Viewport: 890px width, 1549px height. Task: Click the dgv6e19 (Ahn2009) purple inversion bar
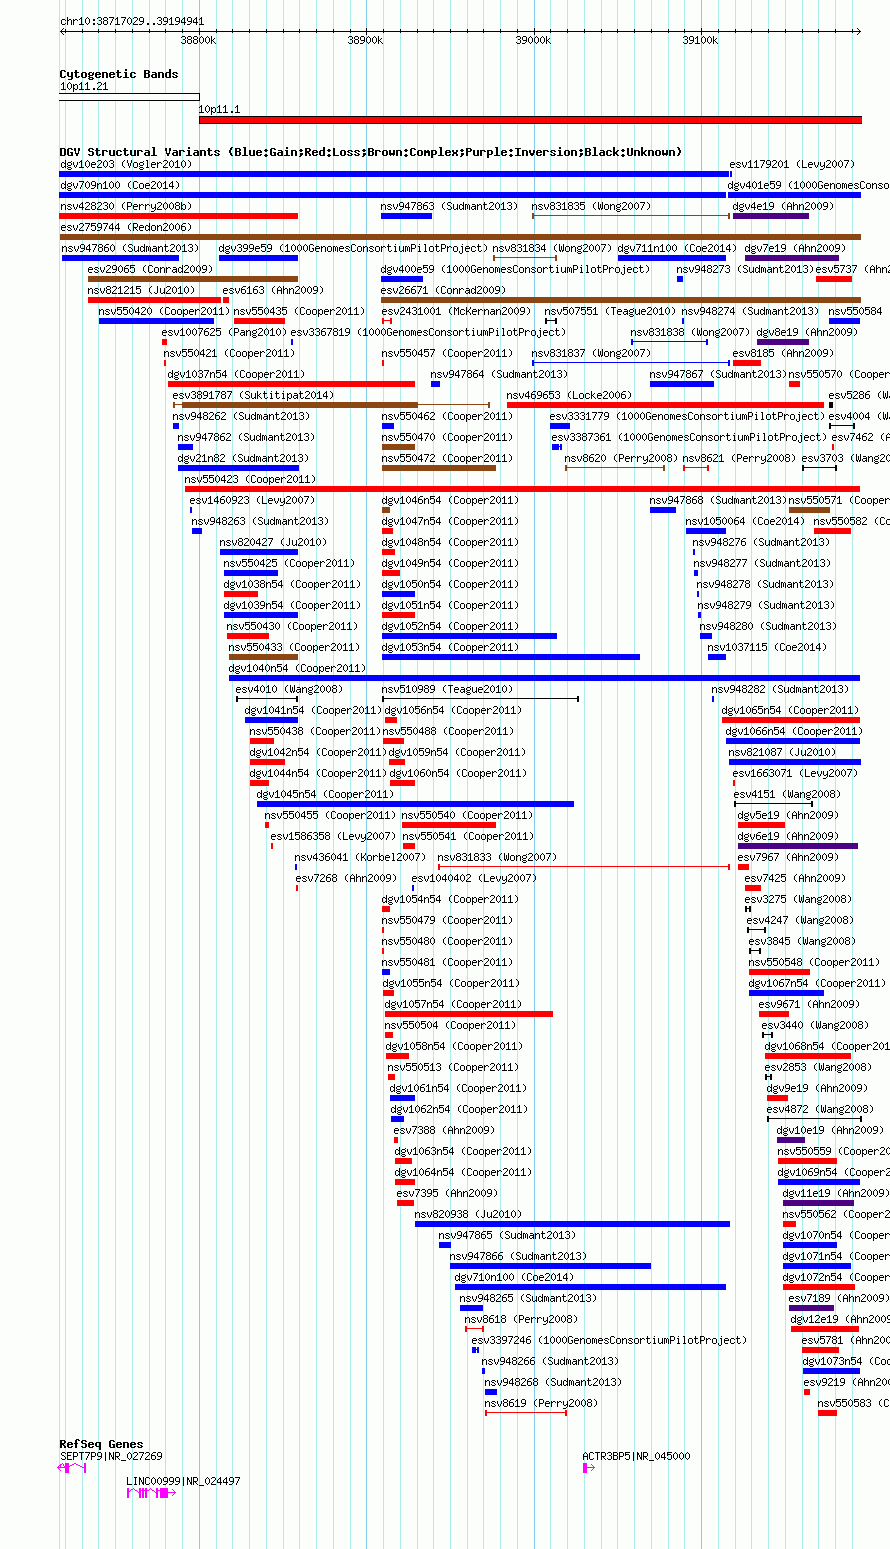click(x=798, y=846)
